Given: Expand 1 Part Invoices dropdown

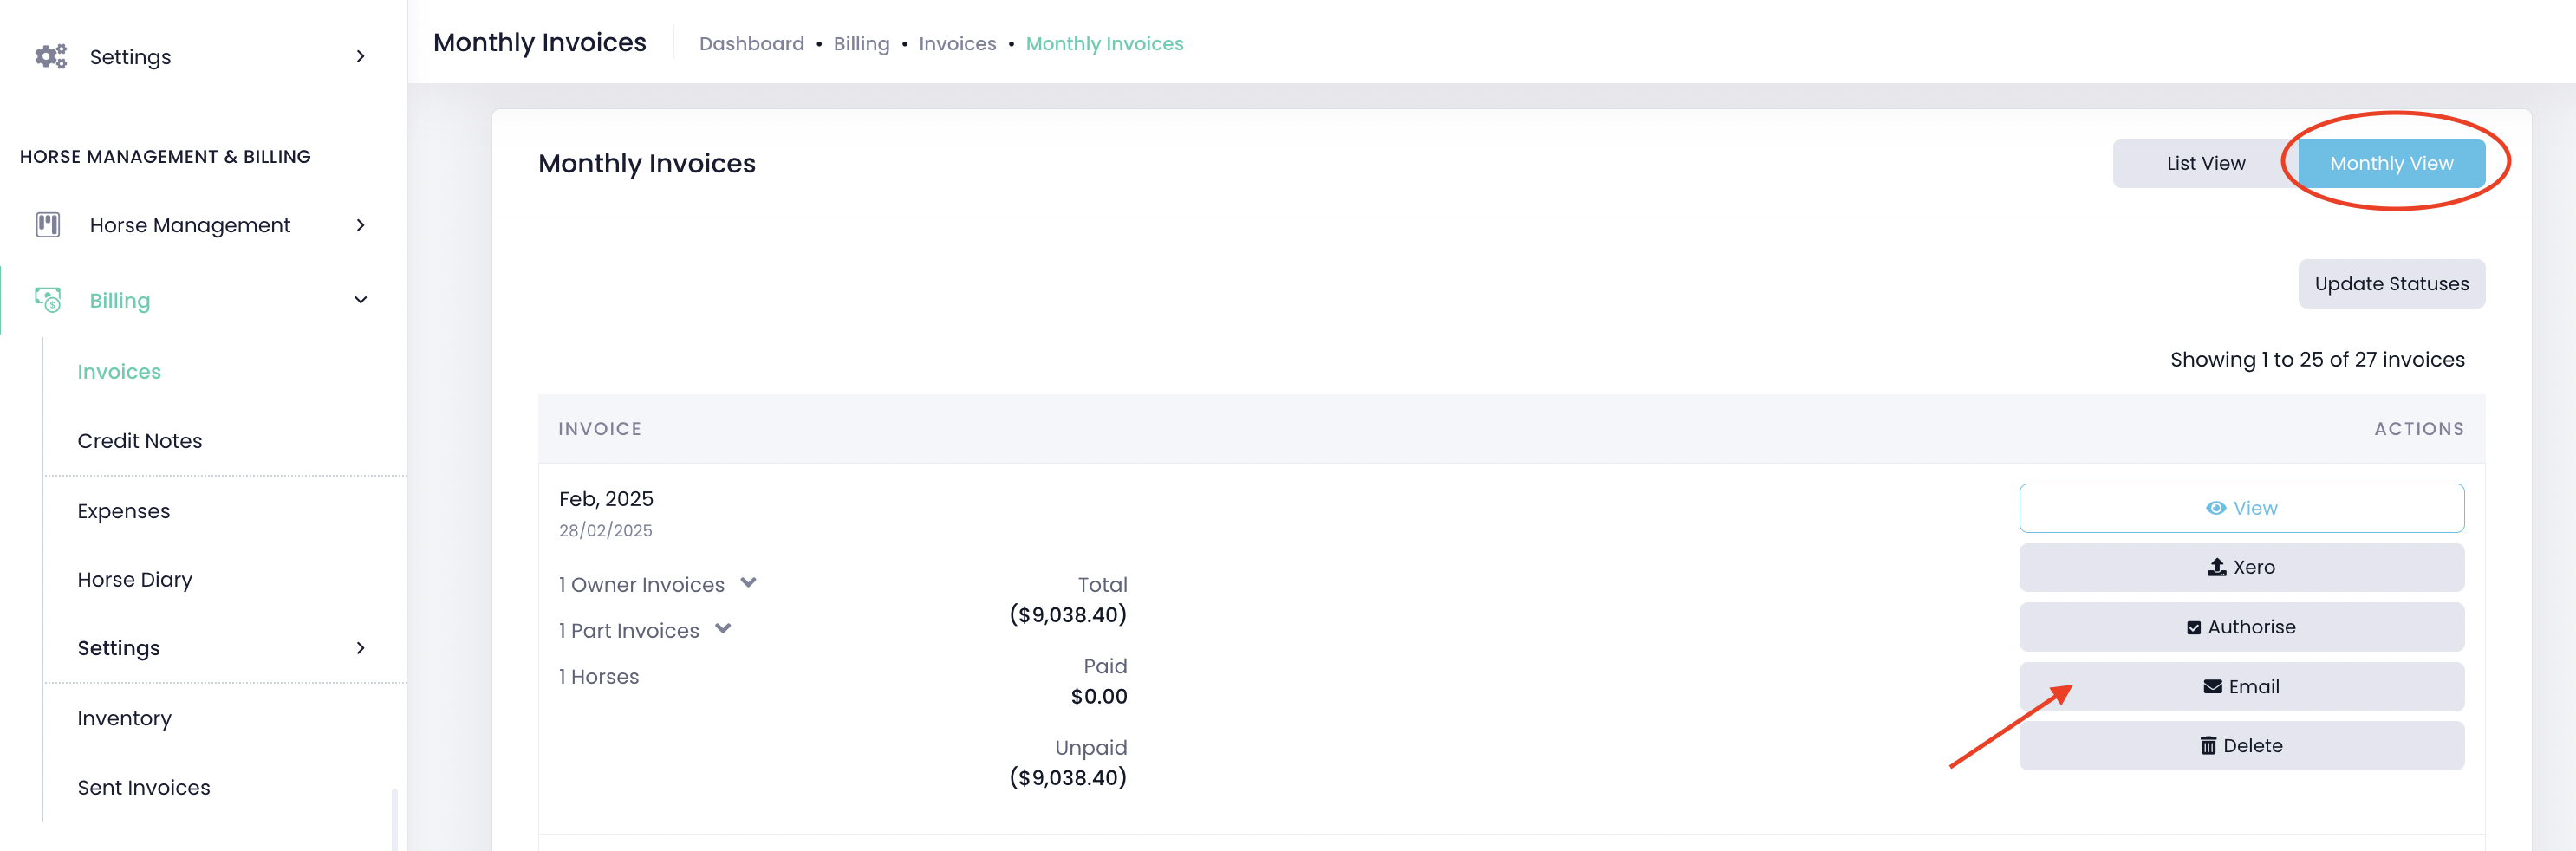Looking at the screenshot, I should point(723,629).
